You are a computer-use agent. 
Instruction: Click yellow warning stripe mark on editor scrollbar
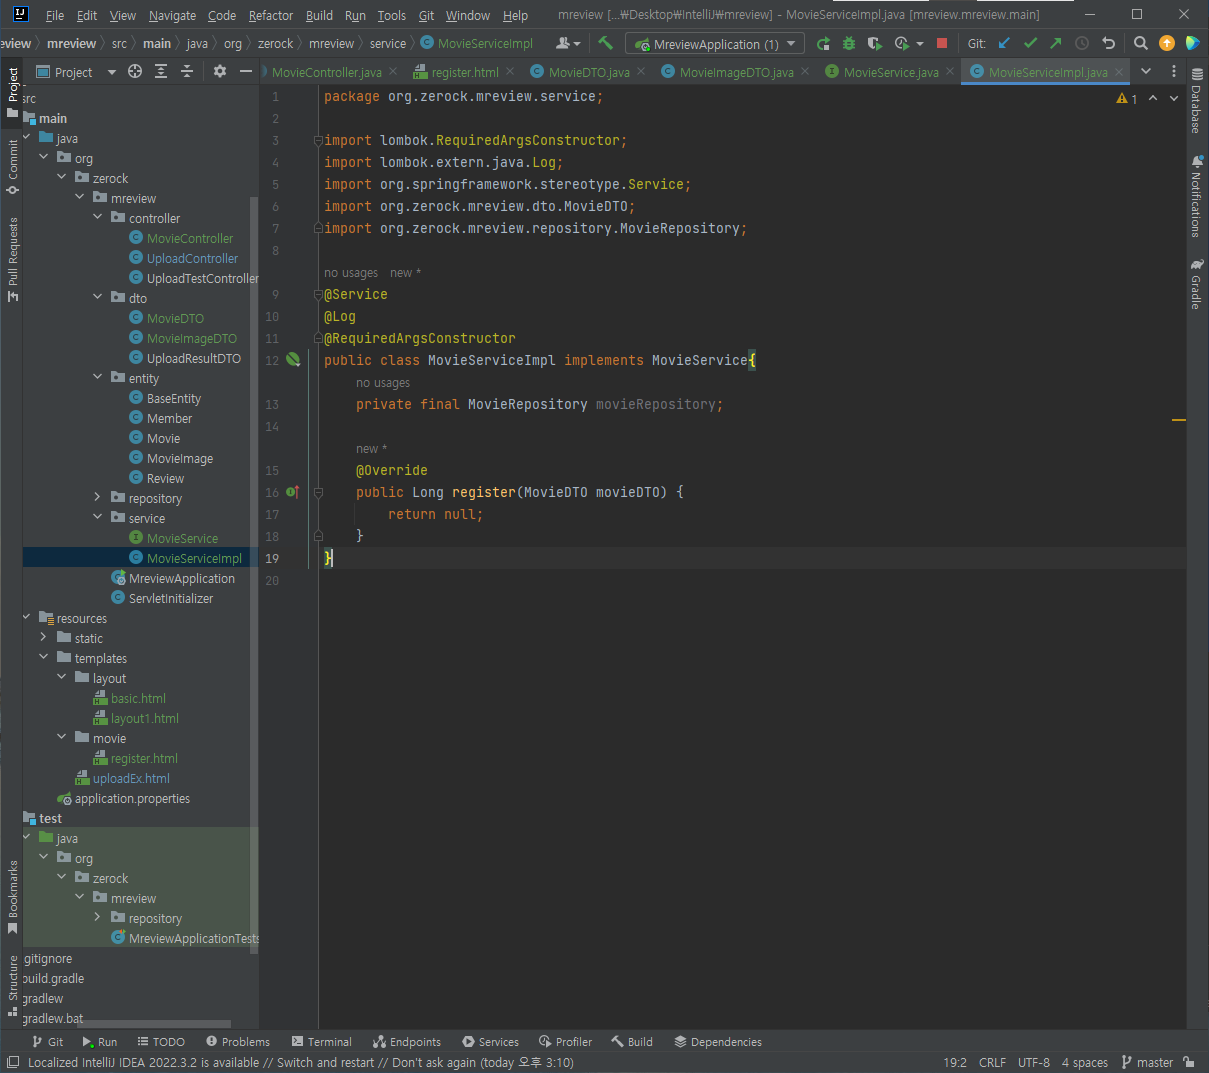click(1179, 420)
